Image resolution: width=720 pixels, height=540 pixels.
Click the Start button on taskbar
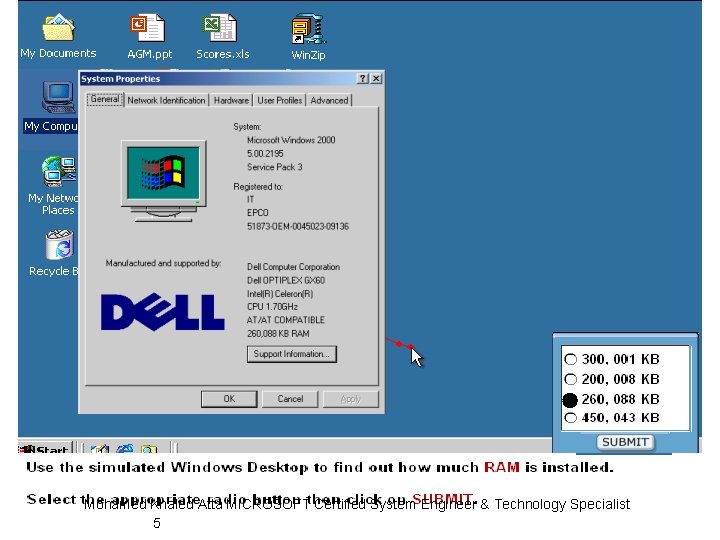click(x=45, y=449)
